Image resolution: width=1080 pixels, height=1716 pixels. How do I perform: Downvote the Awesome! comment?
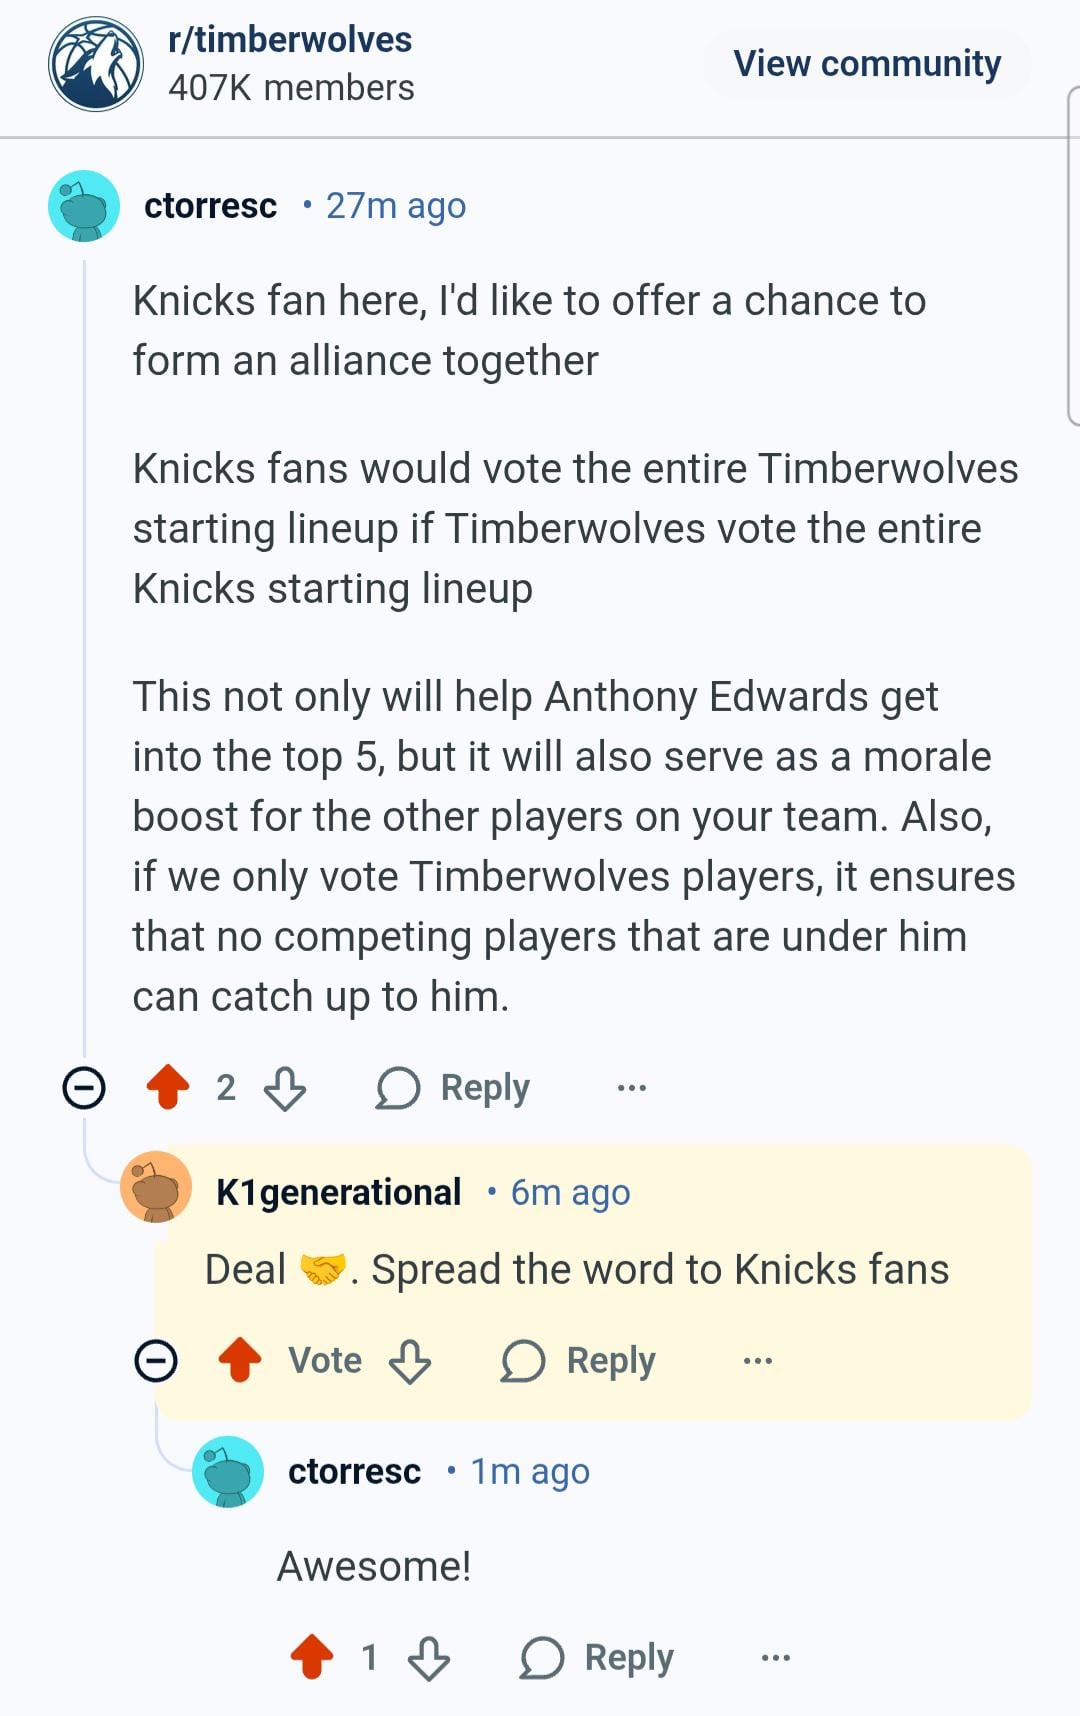429,1657
